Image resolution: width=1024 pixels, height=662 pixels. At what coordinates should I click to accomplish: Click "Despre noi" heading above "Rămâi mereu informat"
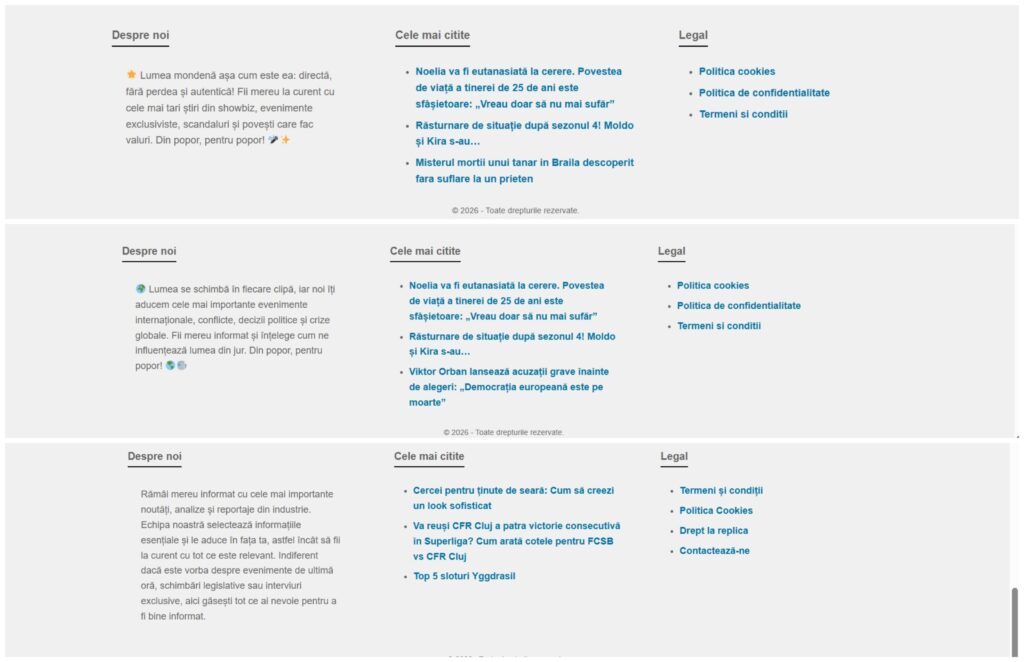tap(154, 457)
